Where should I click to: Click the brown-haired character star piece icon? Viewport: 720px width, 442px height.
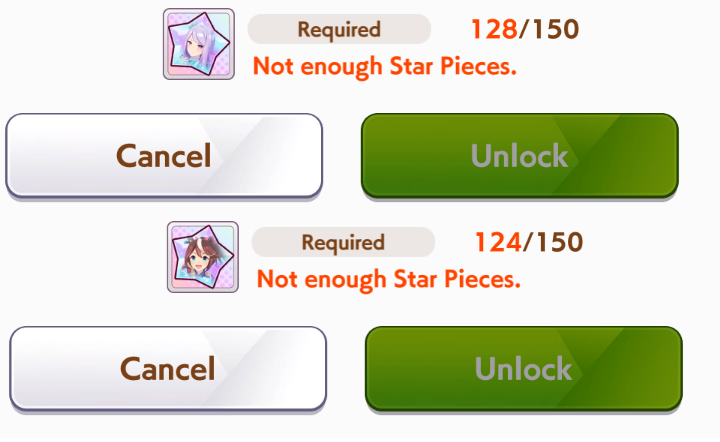202,257
